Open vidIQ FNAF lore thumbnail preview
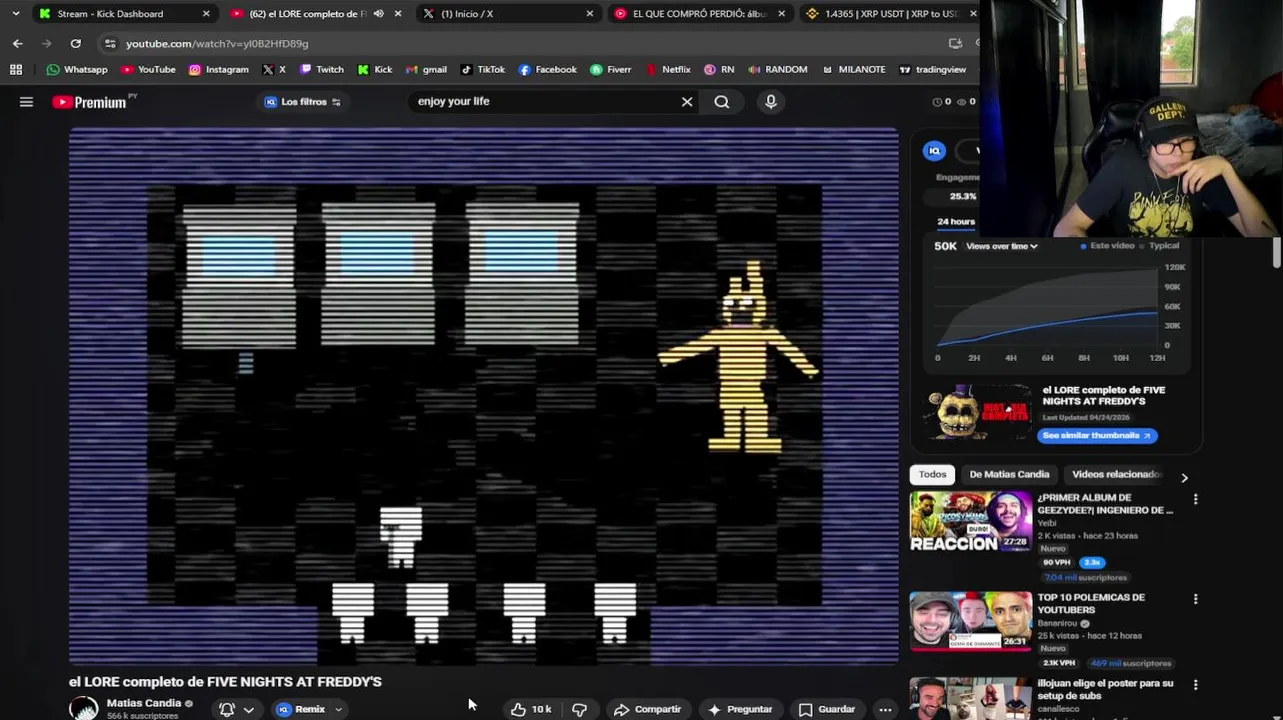Image resolution: width=1283 pixels, height=720 pixels. click(x=978, y=411)
